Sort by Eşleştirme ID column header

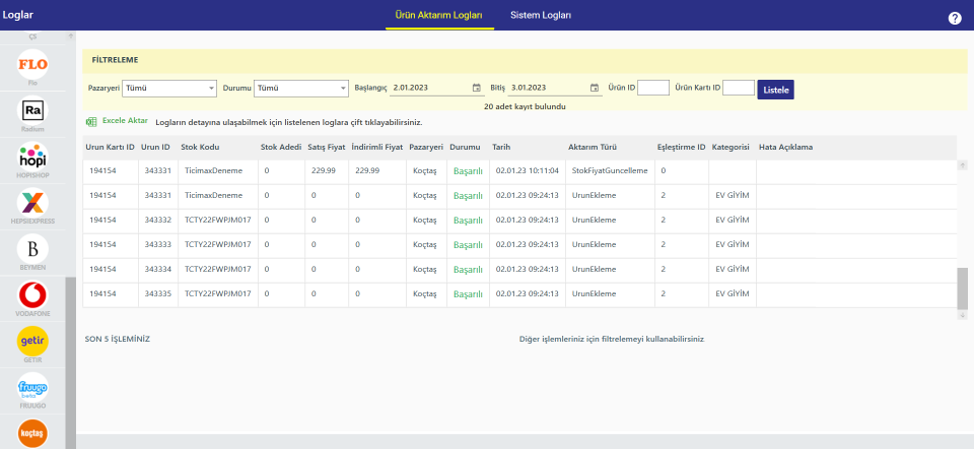coord(682,147)
